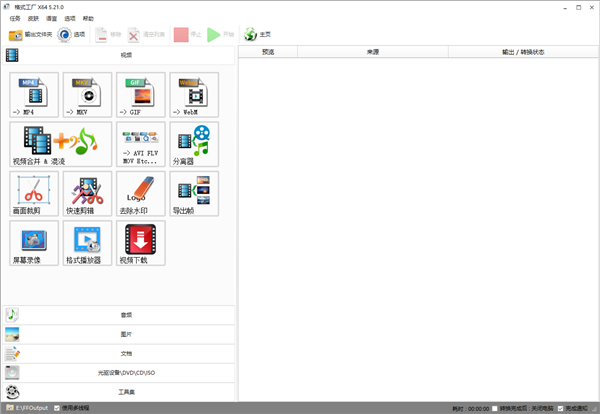The height and width of the screenshot is (414, 600).
Task: Open the GIF conversion tool
Action: click(141, 95)
